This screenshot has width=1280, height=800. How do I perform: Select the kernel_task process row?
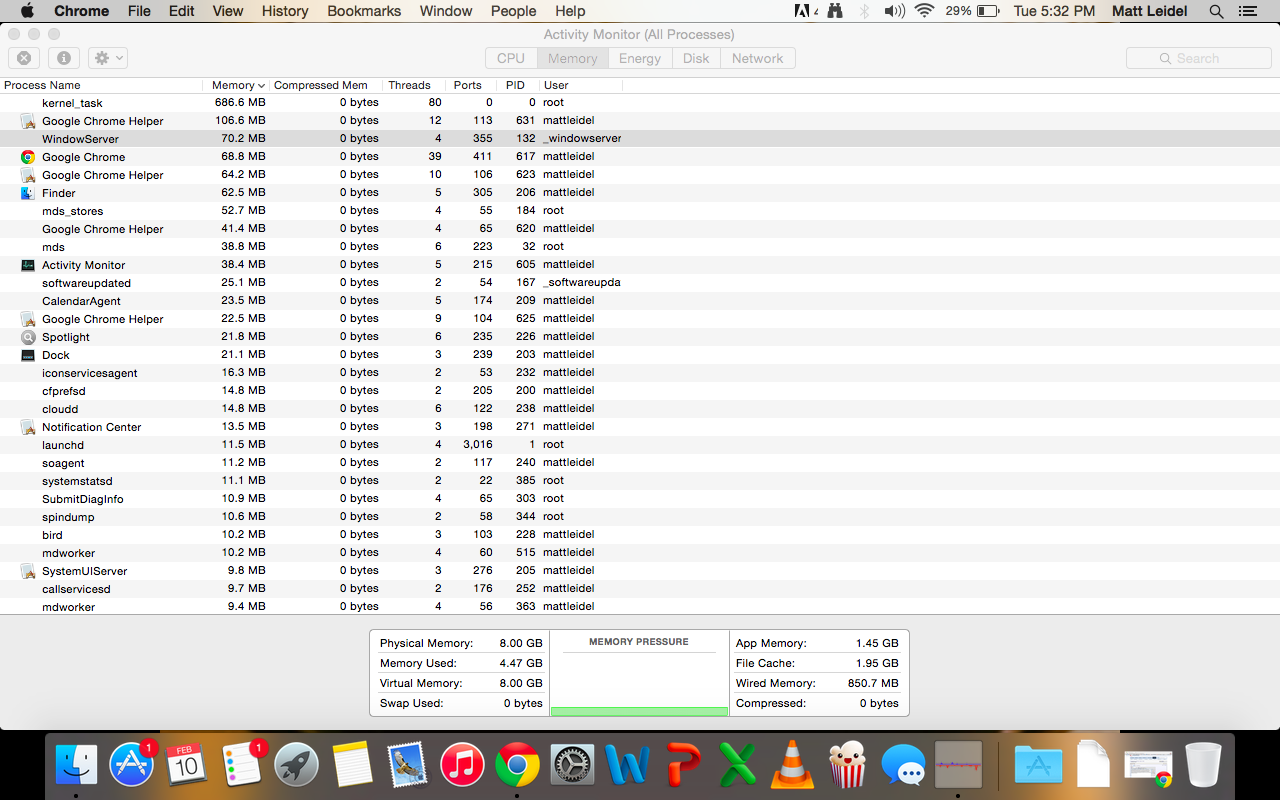640,103
